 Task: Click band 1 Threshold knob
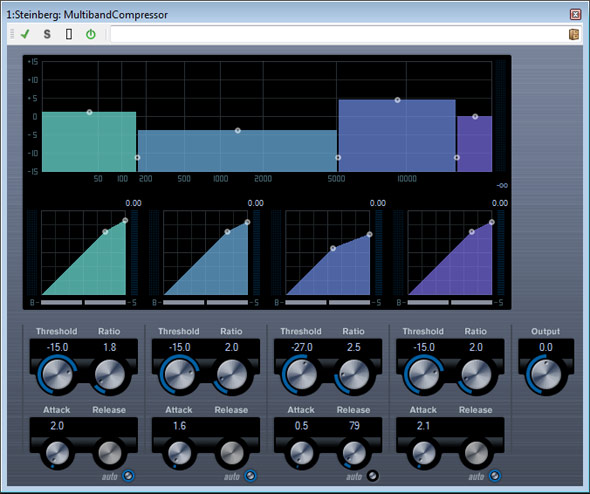[x=57, y=374]
